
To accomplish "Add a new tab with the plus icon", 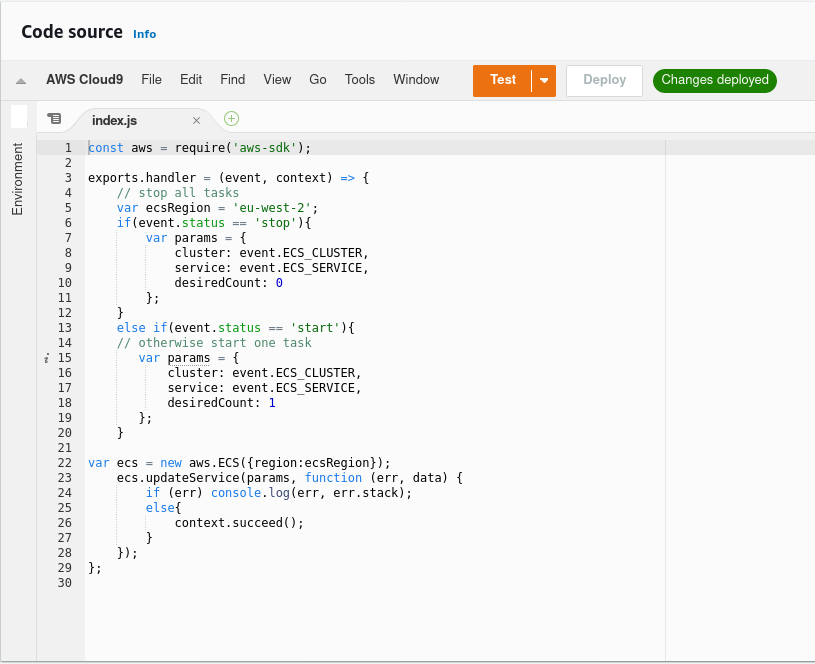I will [x=232, y=118].
